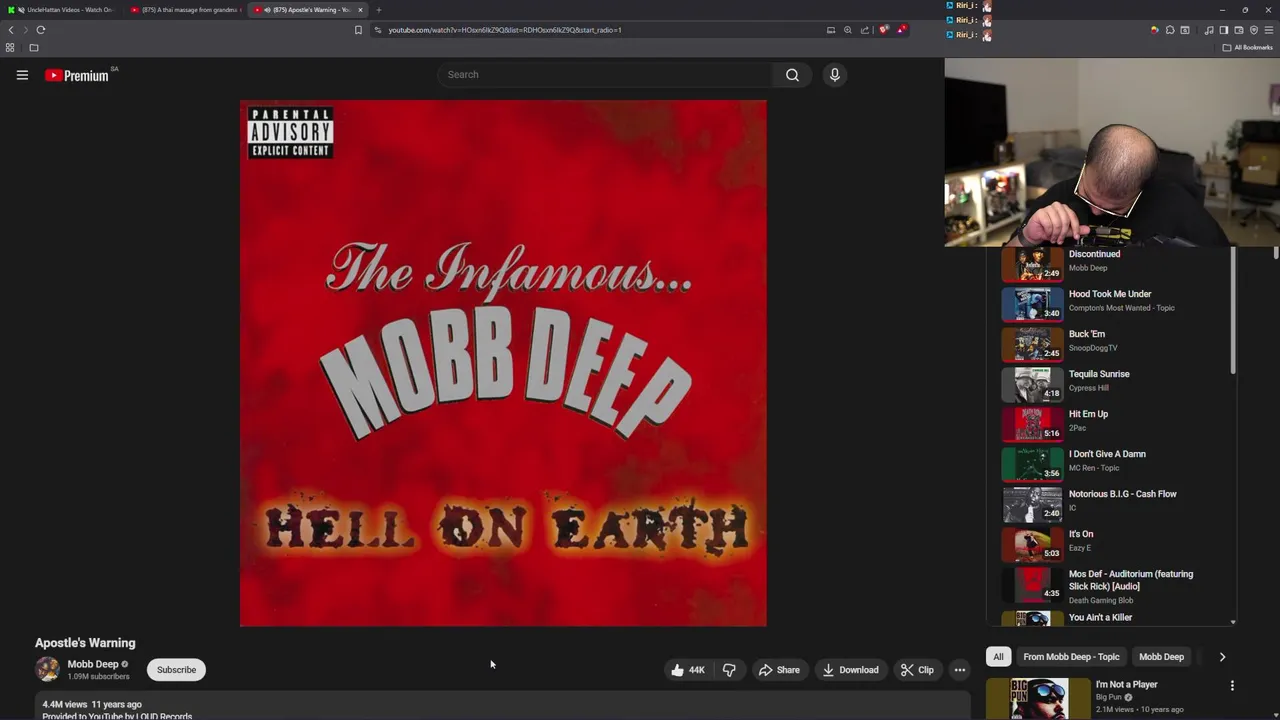Switch to UncleHattan Videos tab
Screen dimensions: 1280x720
pos(62,10)
